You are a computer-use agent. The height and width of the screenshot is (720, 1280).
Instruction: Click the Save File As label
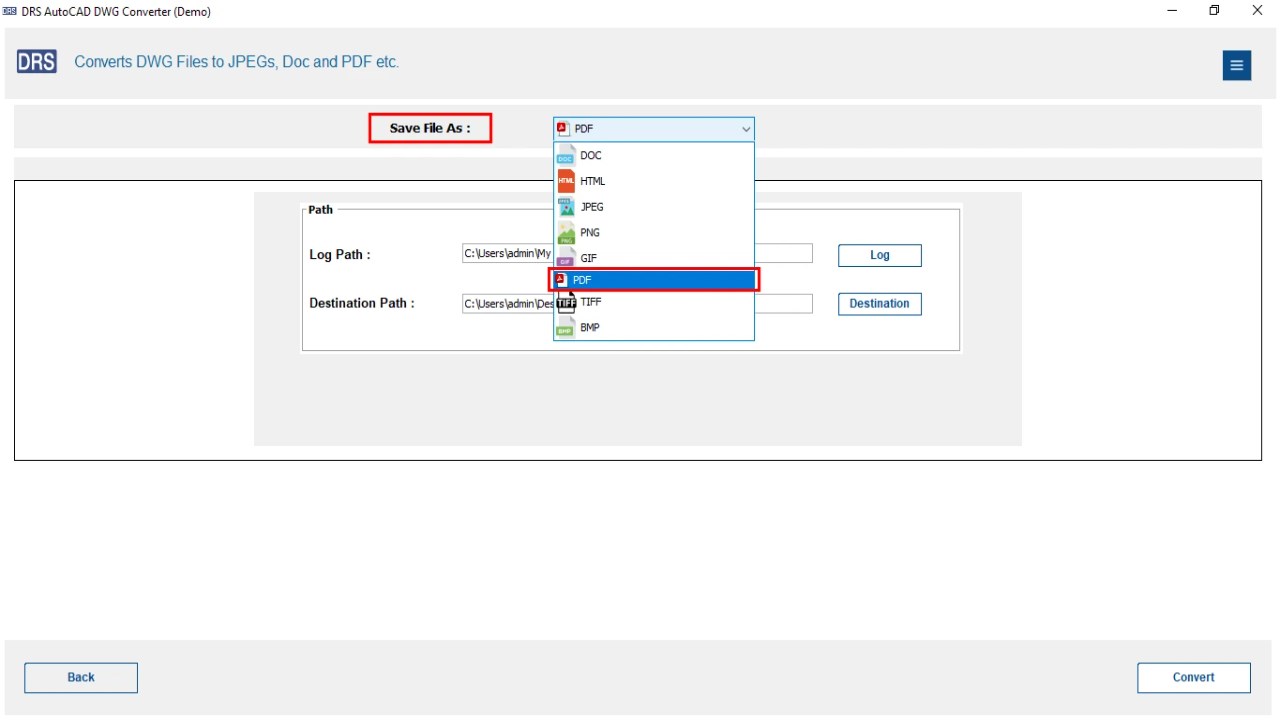point(430,128)
